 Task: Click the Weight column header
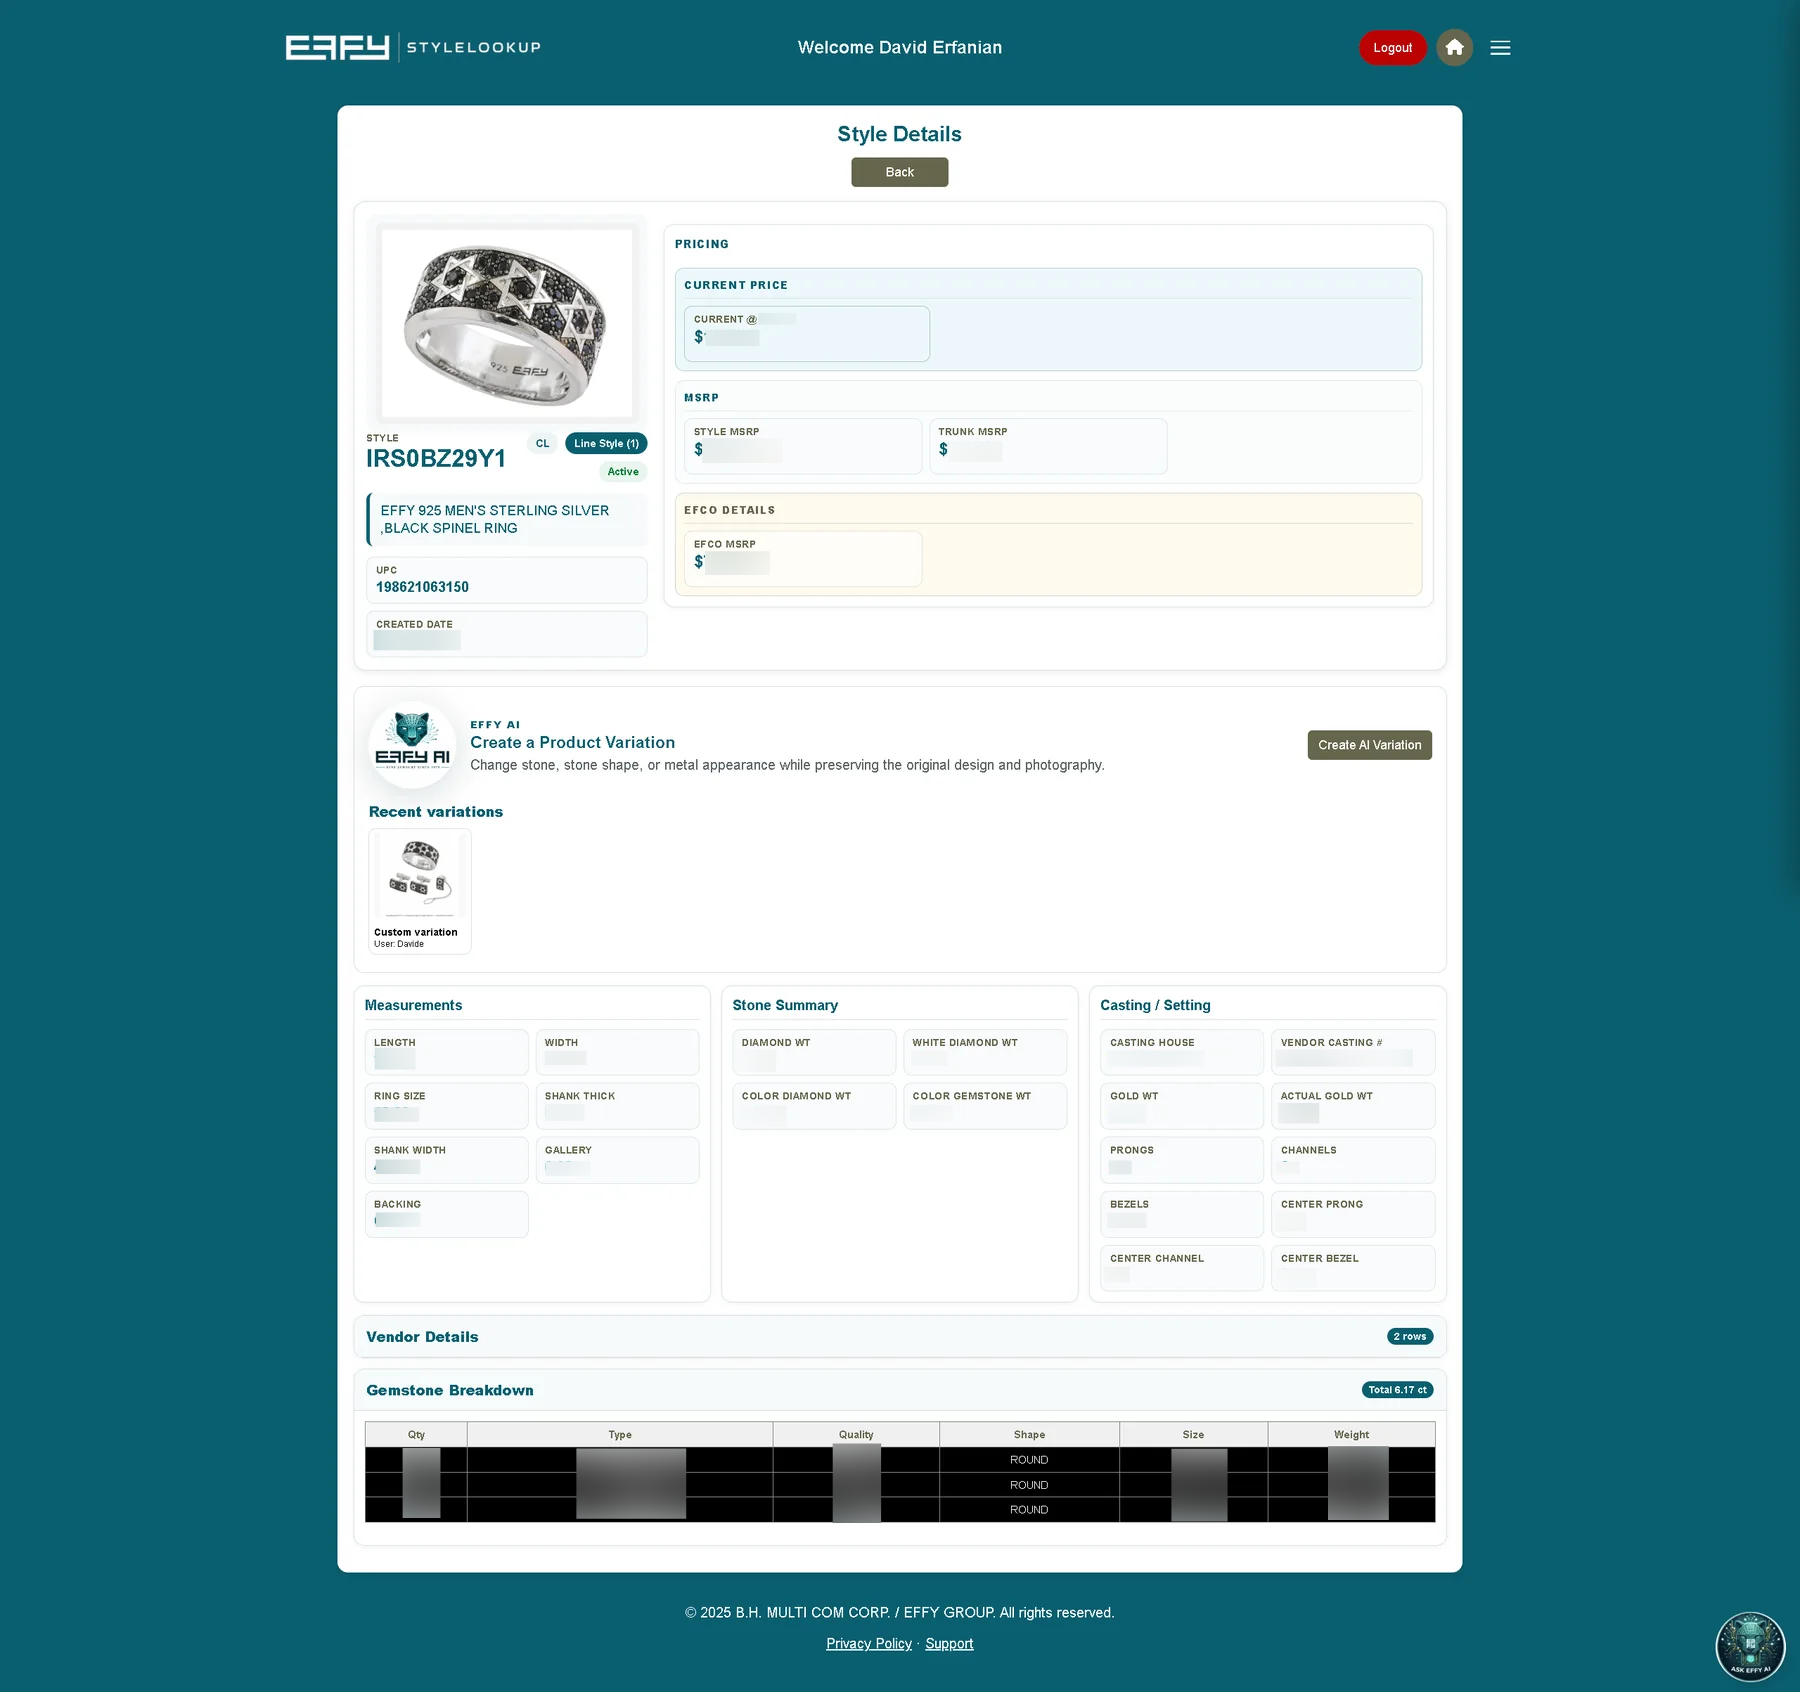pyautogui.click(x=1351, y=1434)
